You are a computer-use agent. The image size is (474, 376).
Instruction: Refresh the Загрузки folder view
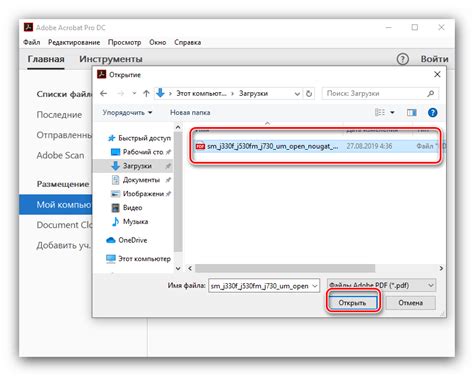pos(309,94)
